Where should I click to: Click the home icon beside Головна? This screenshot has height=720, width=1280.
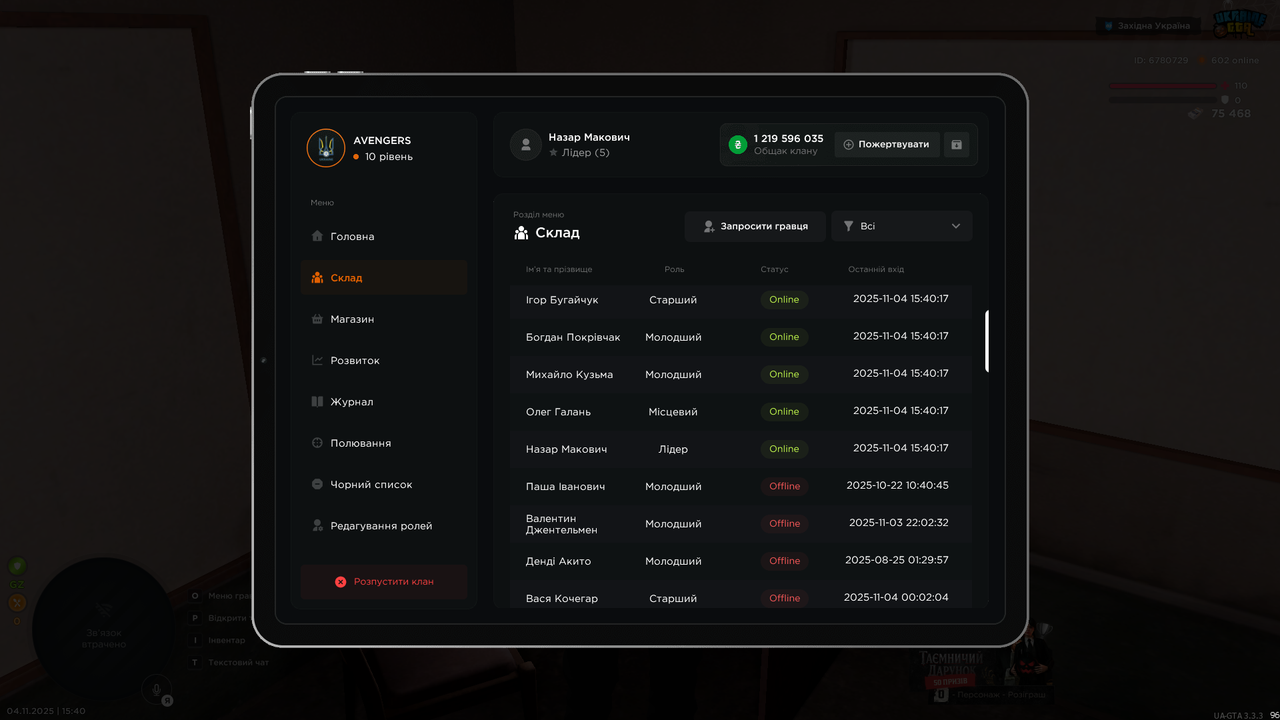317,236
